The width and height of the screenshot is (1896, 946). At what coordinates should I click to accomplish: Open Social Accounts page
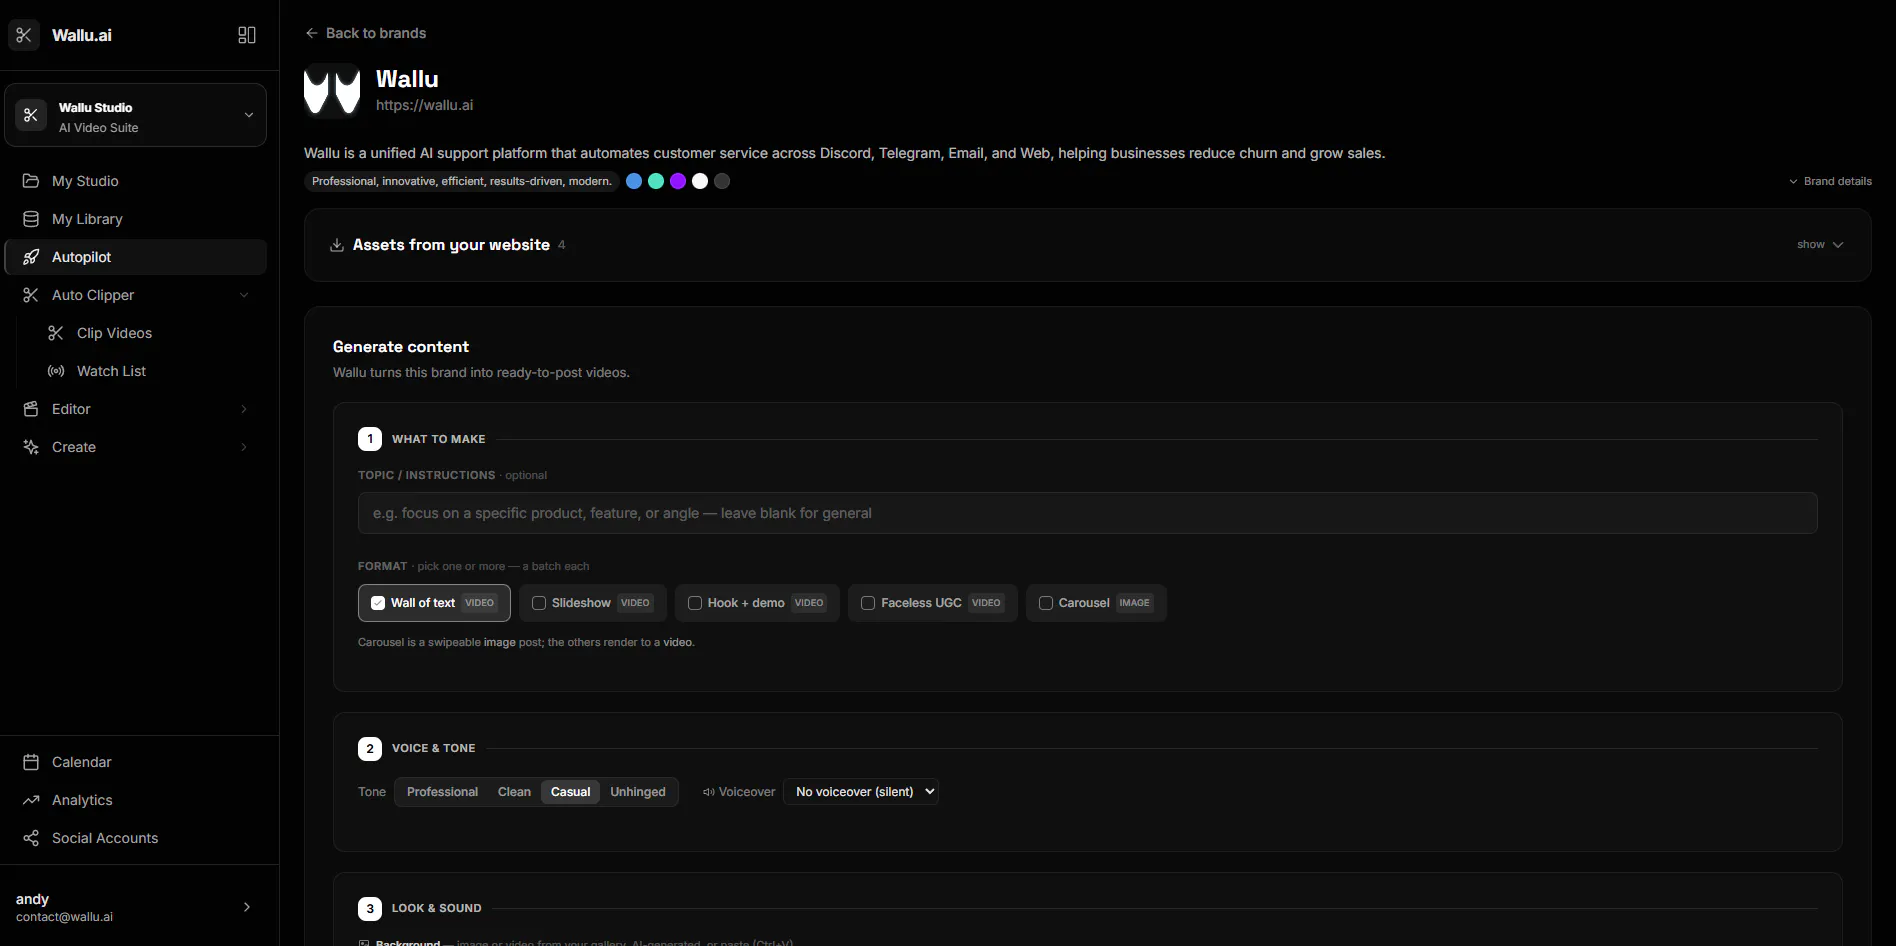pos(136,838)
